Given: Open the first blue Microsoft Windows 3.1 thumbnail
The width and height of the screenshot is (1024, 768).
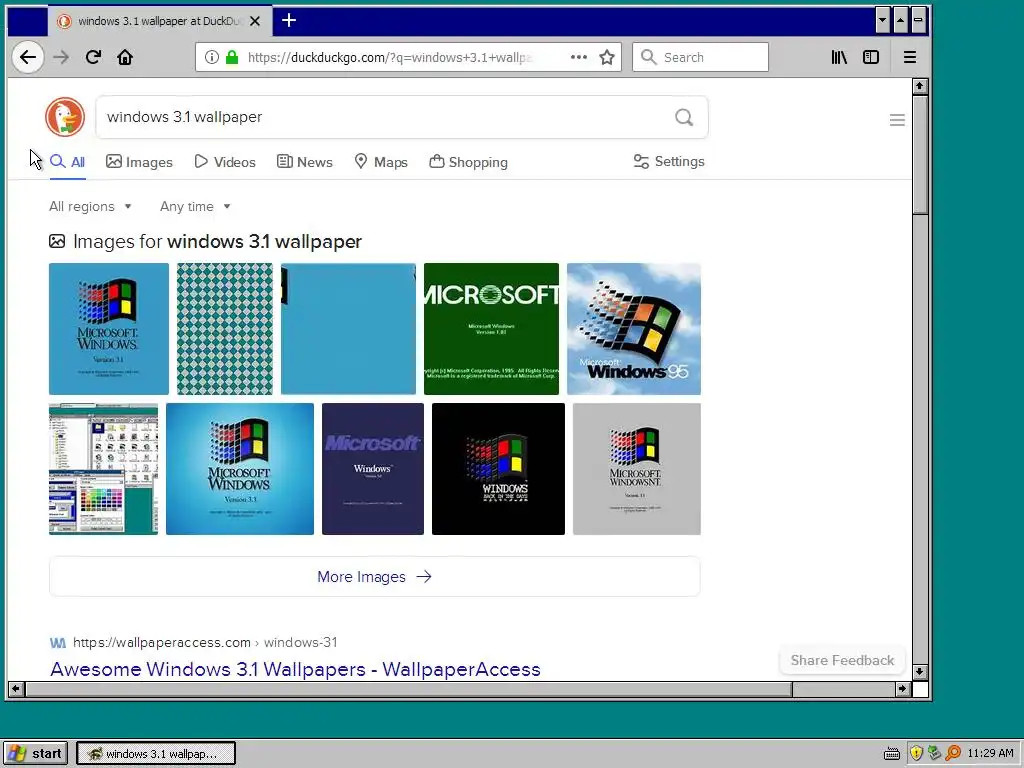Looking at the screenshot, I should coord(108,329).
